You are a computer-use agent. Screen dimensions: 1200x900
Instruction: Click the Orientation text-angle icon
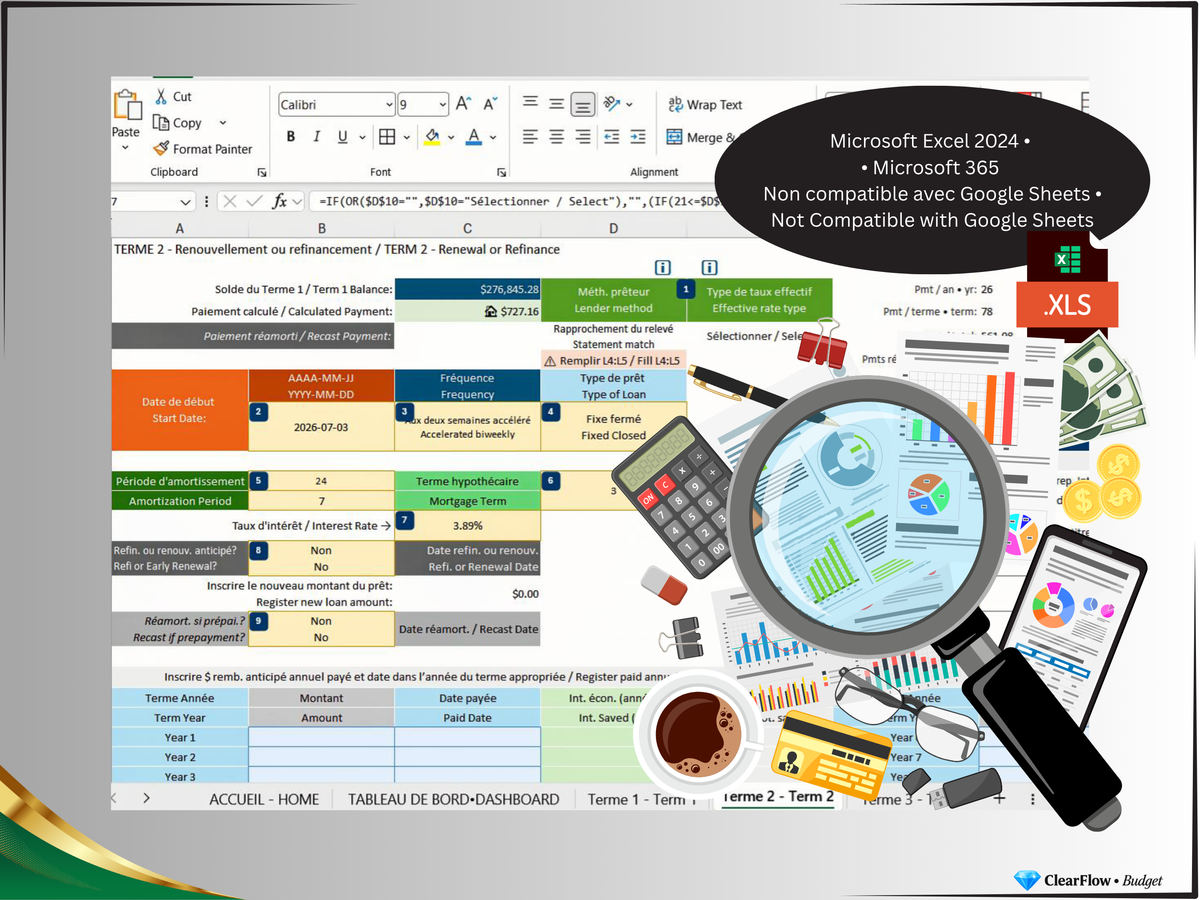(x=612, y=103)
